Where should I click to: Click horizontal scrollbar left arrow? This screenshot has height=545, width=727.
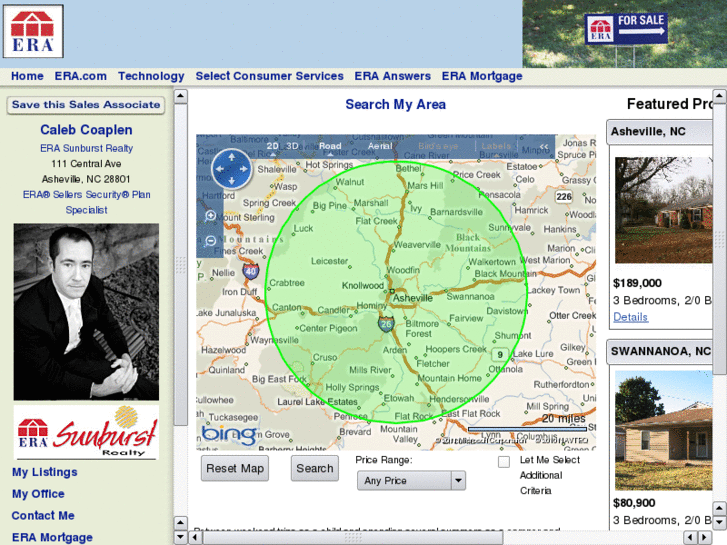click(196, 538)
